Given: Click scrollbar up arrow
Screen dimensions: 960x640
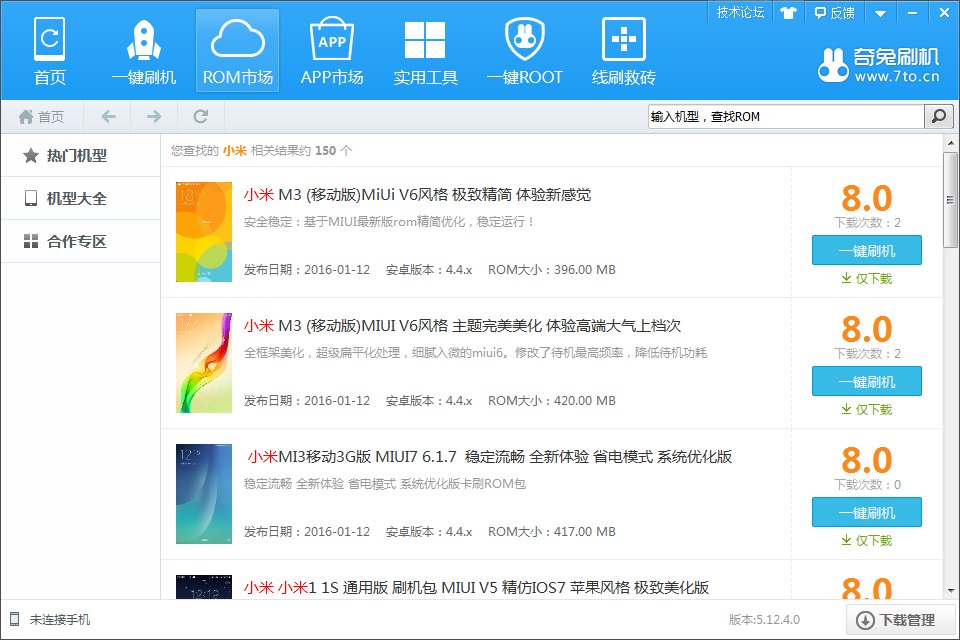Looking at the screenshot, I should [x=951, y=143].
